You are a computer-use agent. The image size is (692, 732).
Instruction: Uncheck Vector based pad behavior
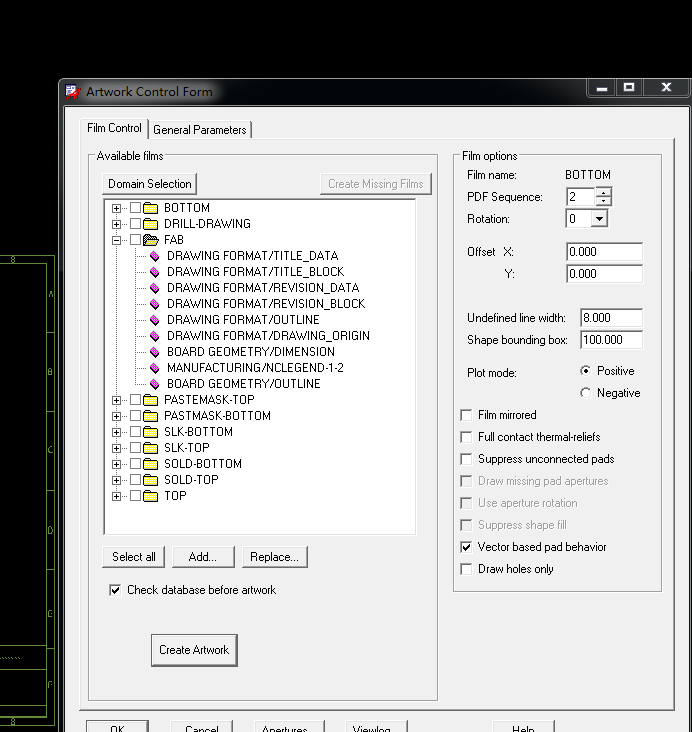pos(466,547)
